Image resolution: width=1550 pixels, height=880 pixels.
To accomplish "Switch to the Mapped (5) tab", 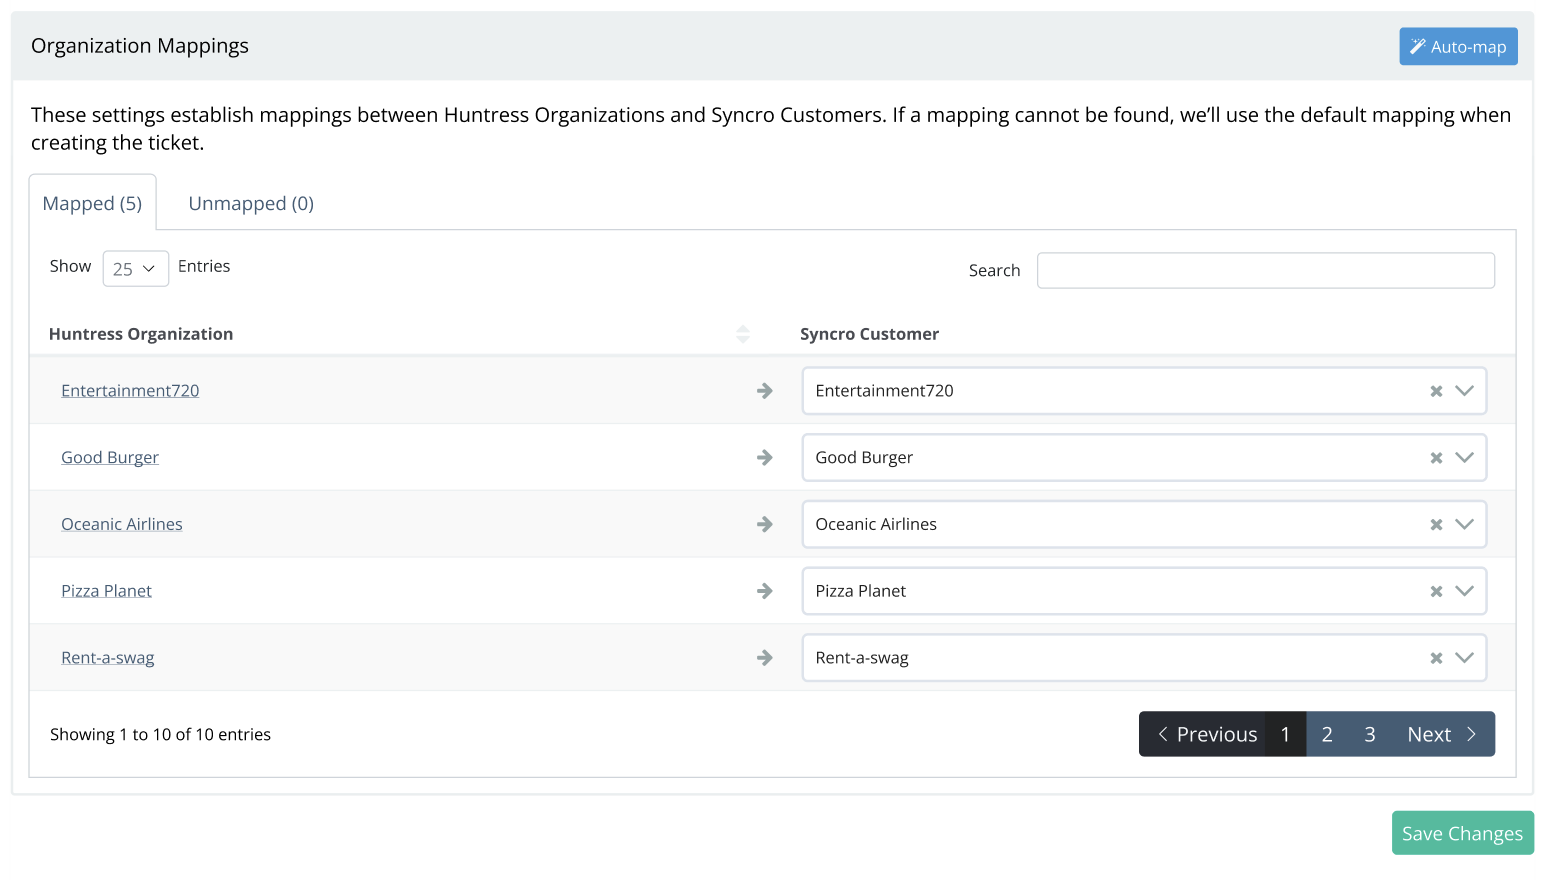I will [x=92, y=203].
